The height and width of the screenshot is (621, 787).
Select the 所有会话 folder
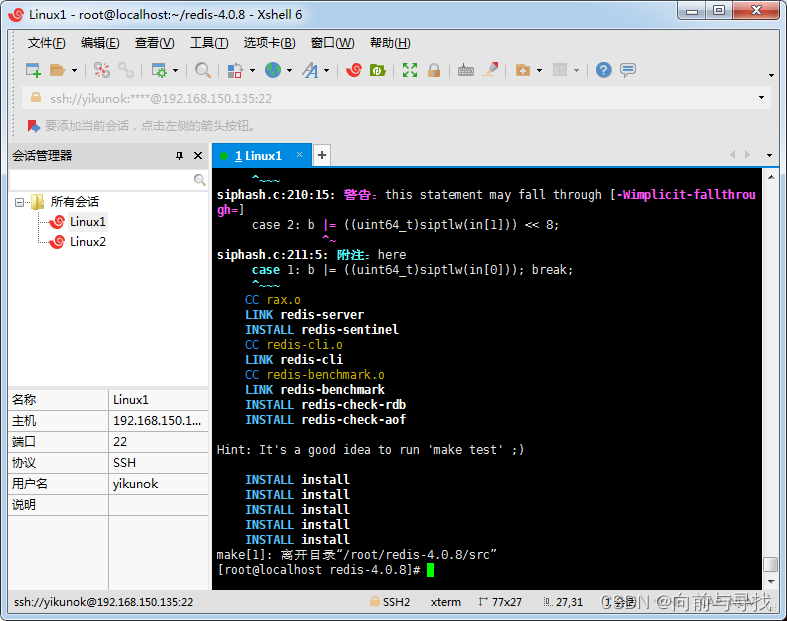click(x=74, y=202)
